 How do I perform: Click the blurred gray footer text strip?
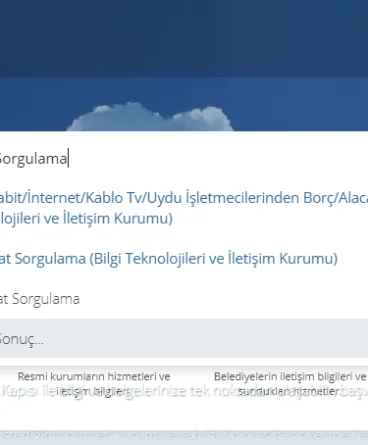[184, 435]
